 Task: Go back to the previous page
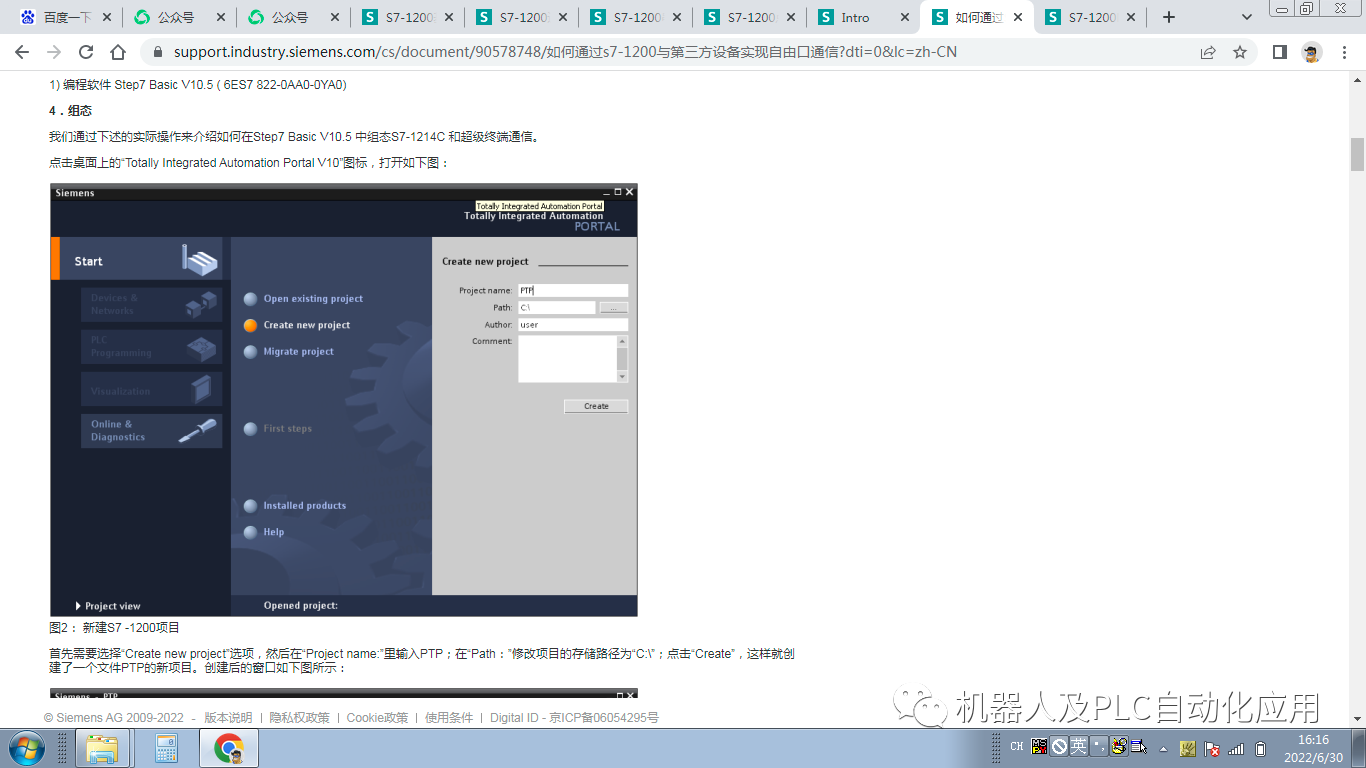[x=22, y=52]
